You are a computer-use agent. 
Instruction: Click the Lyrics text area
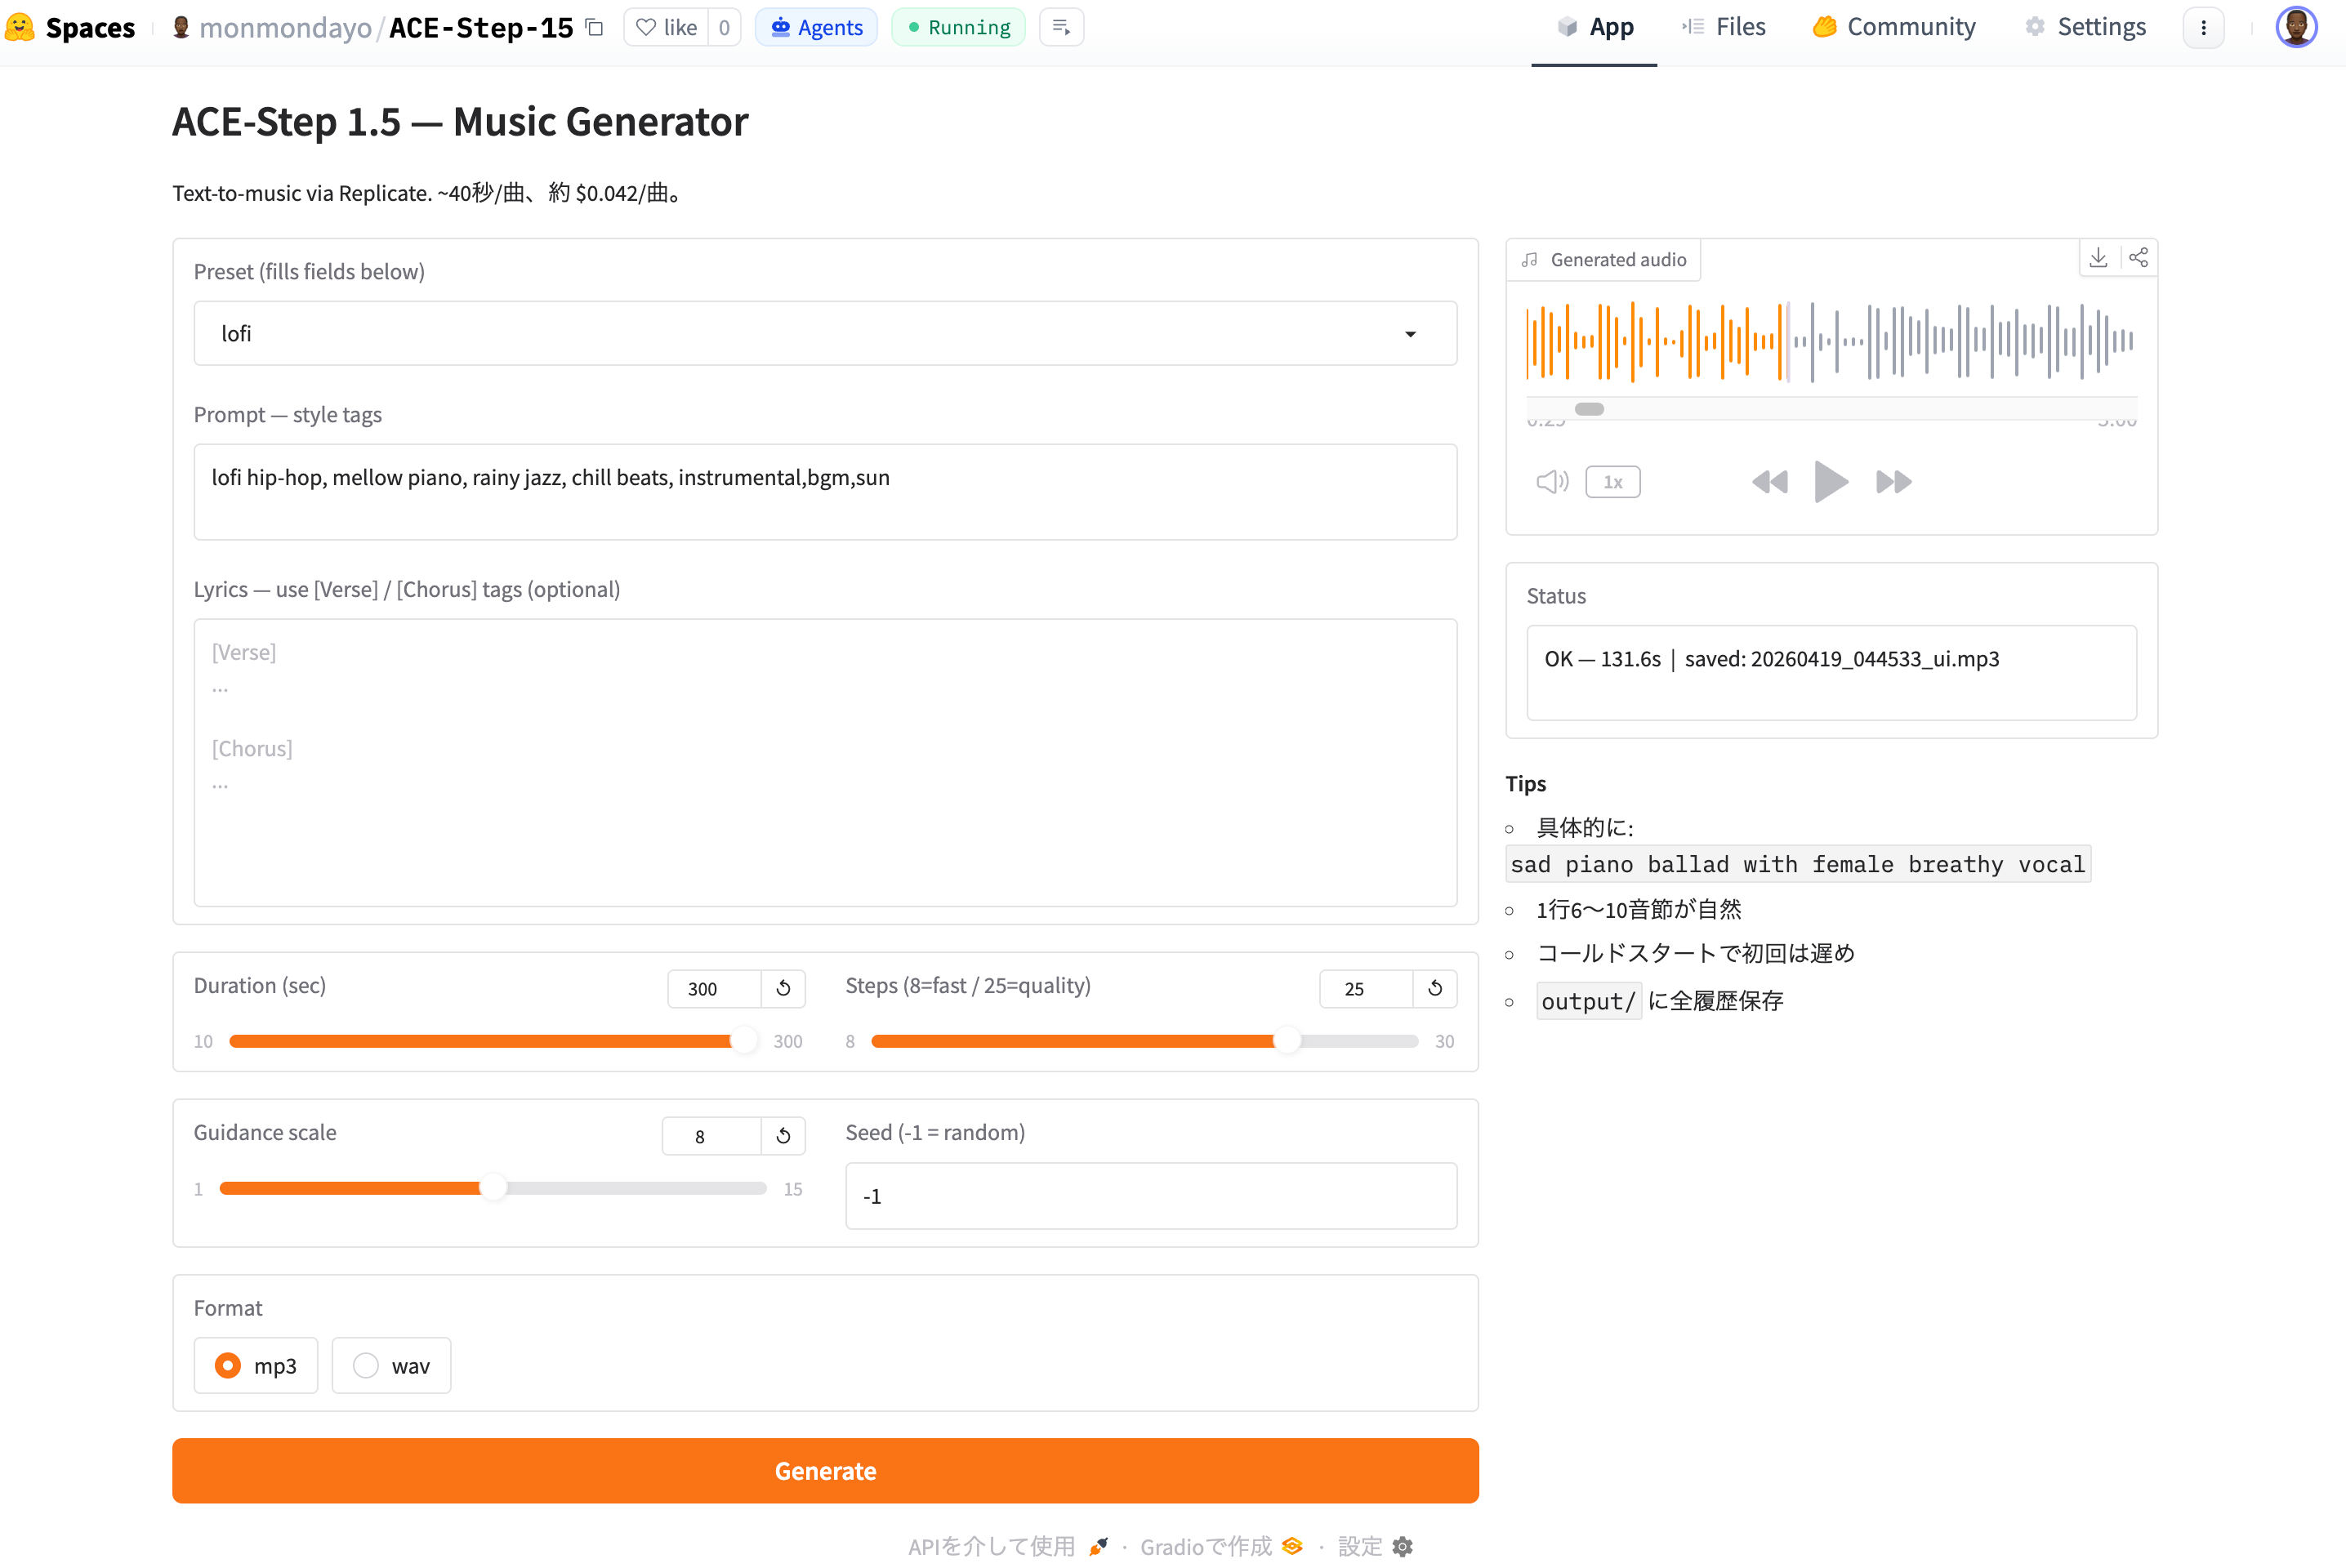825,762
